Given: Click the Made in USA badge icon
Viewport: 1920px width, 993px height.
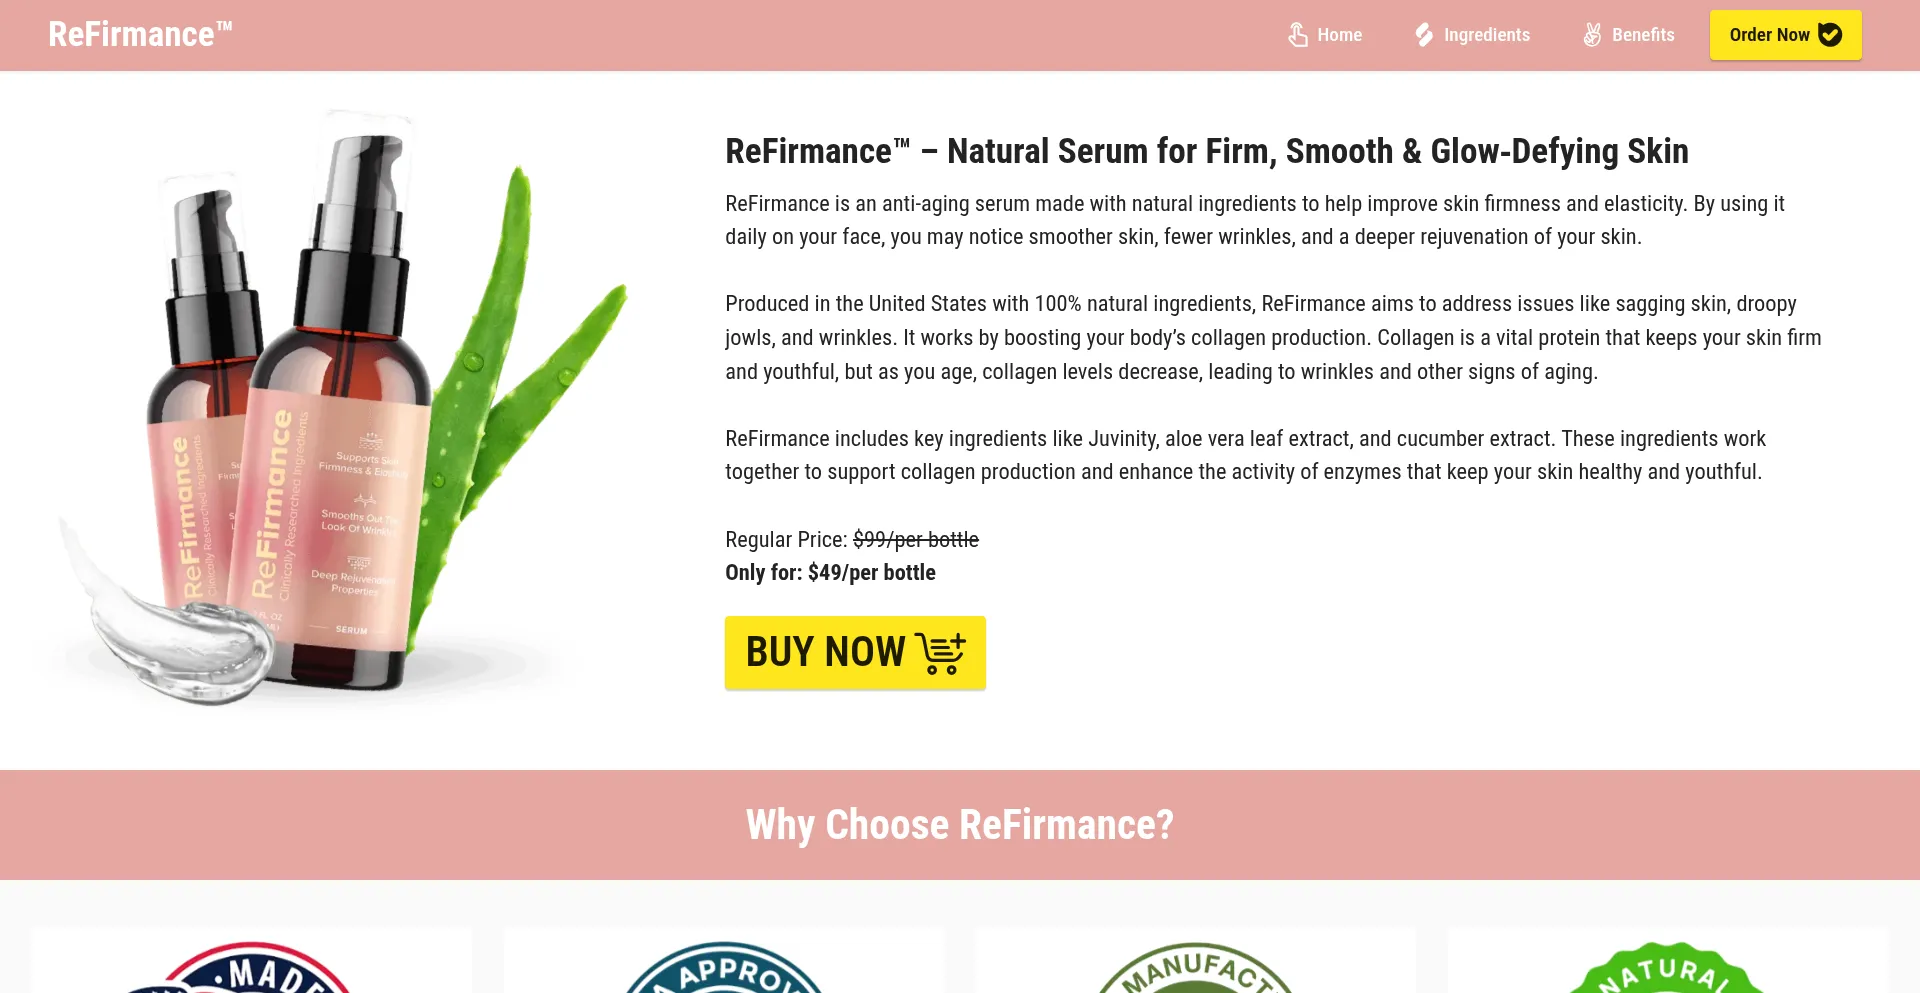Looking at the screenshot, I should click(250, 967).
